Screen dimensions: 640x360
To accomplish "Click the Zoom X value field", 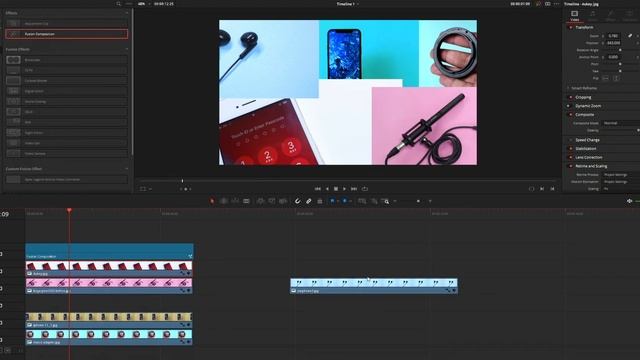I will click(613, 36).
